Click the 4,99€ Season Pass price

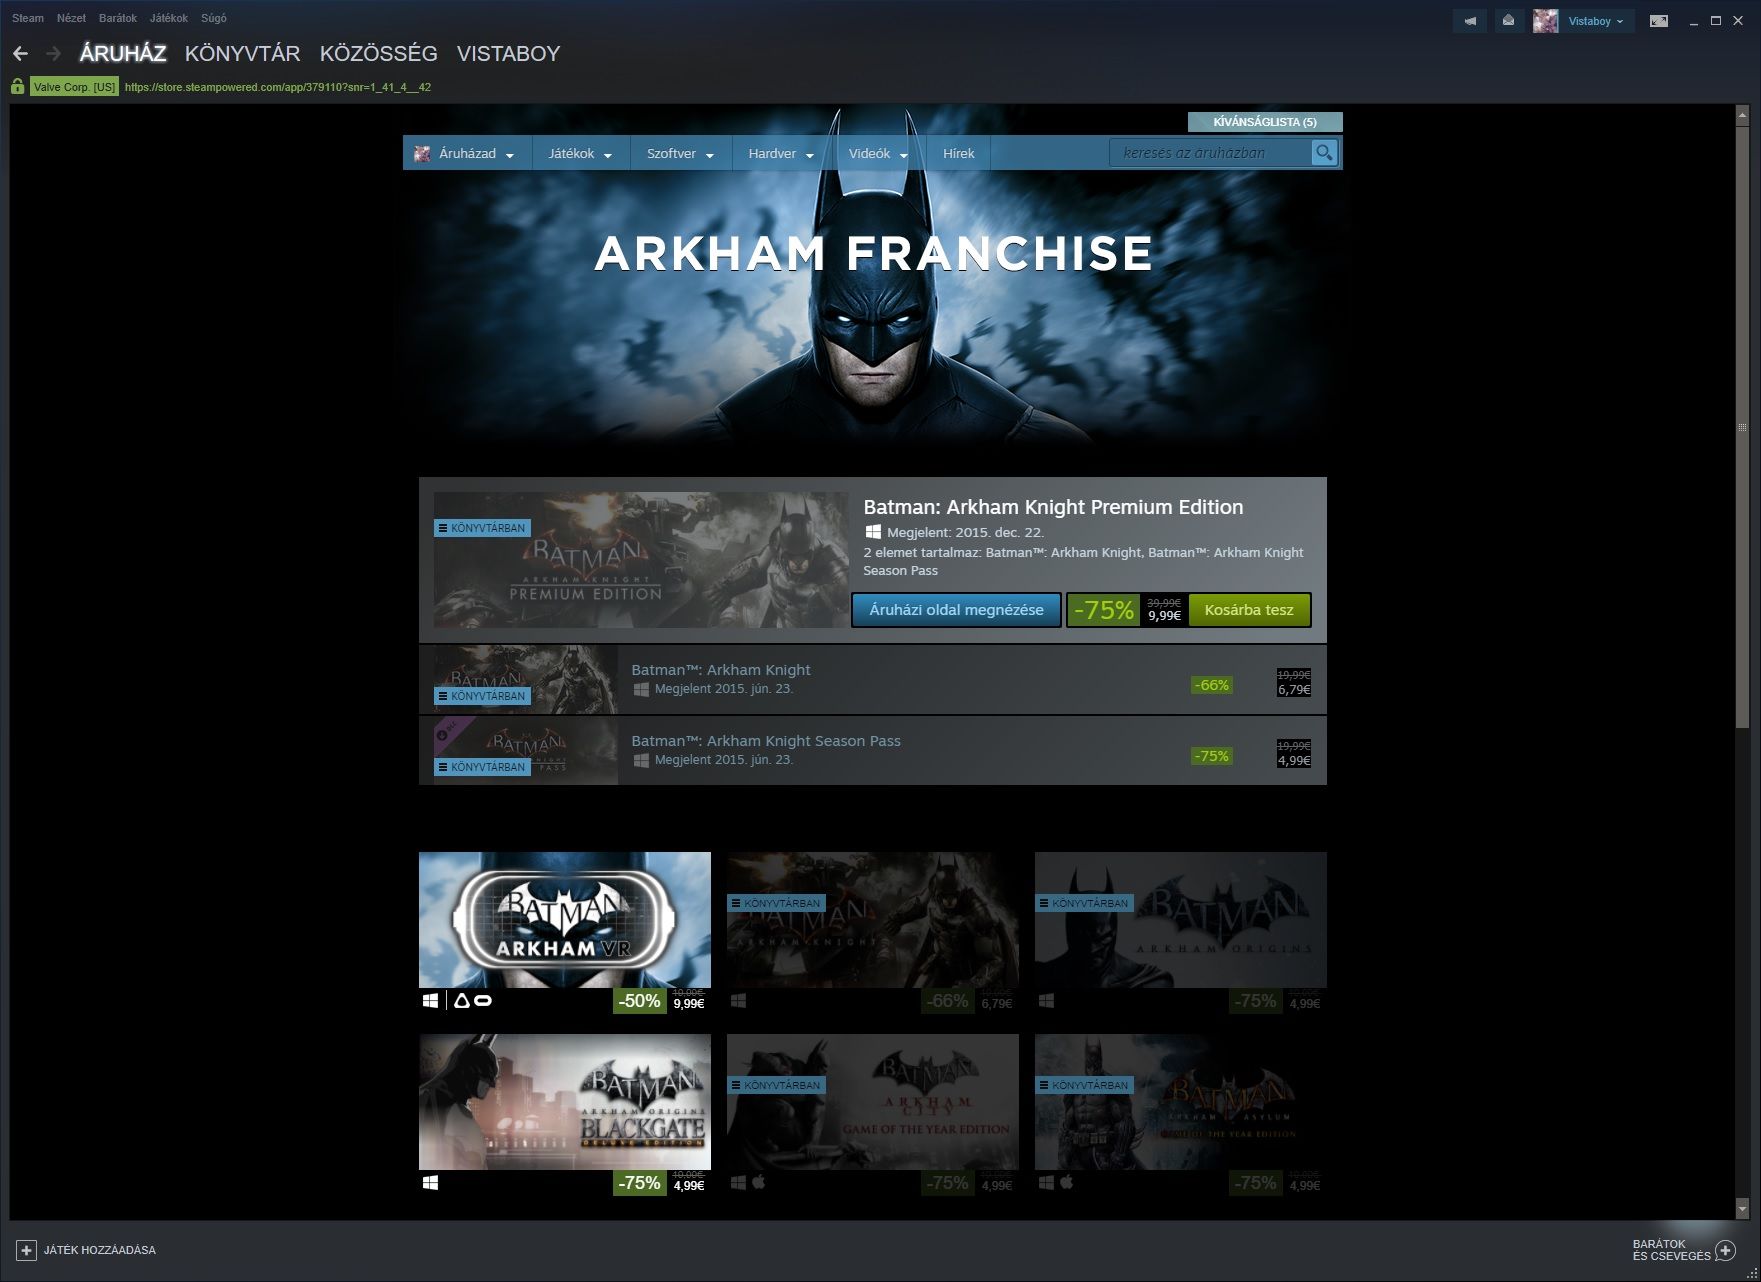pyautogui.click(x=1293, y=760)
